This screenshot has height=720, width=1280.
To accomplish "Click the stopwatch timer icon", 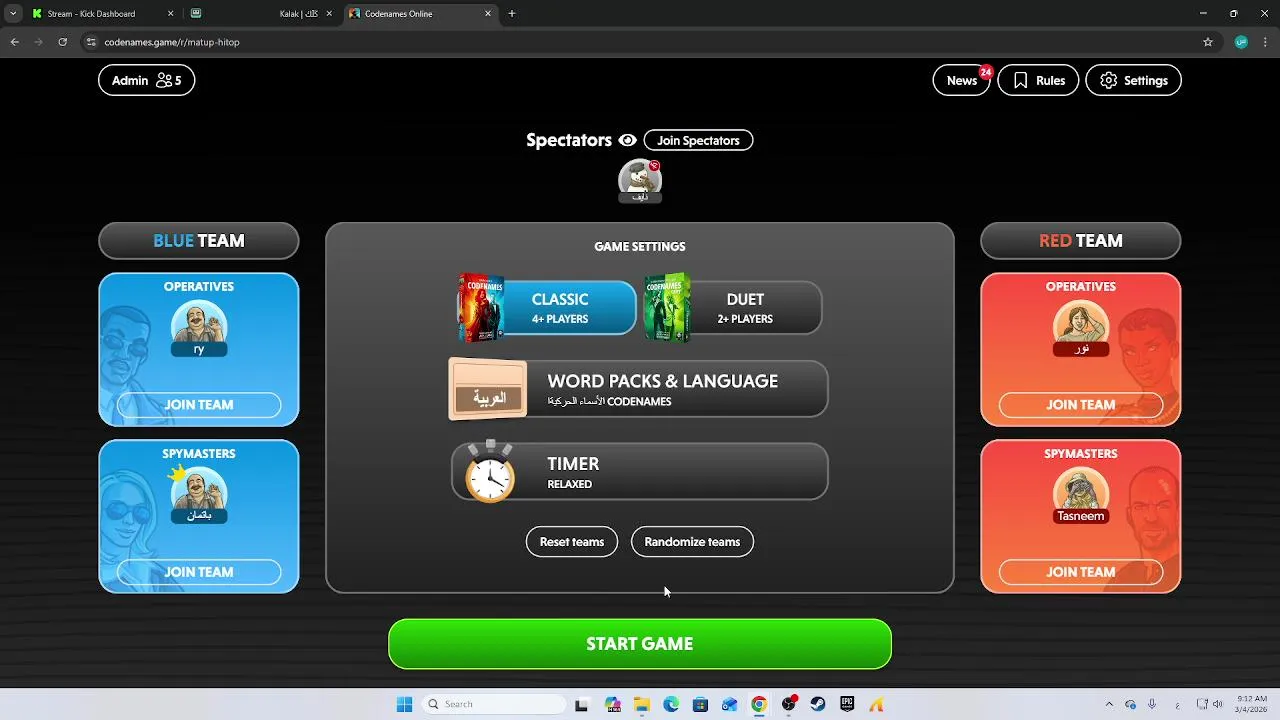I will [x=490, y=471].
